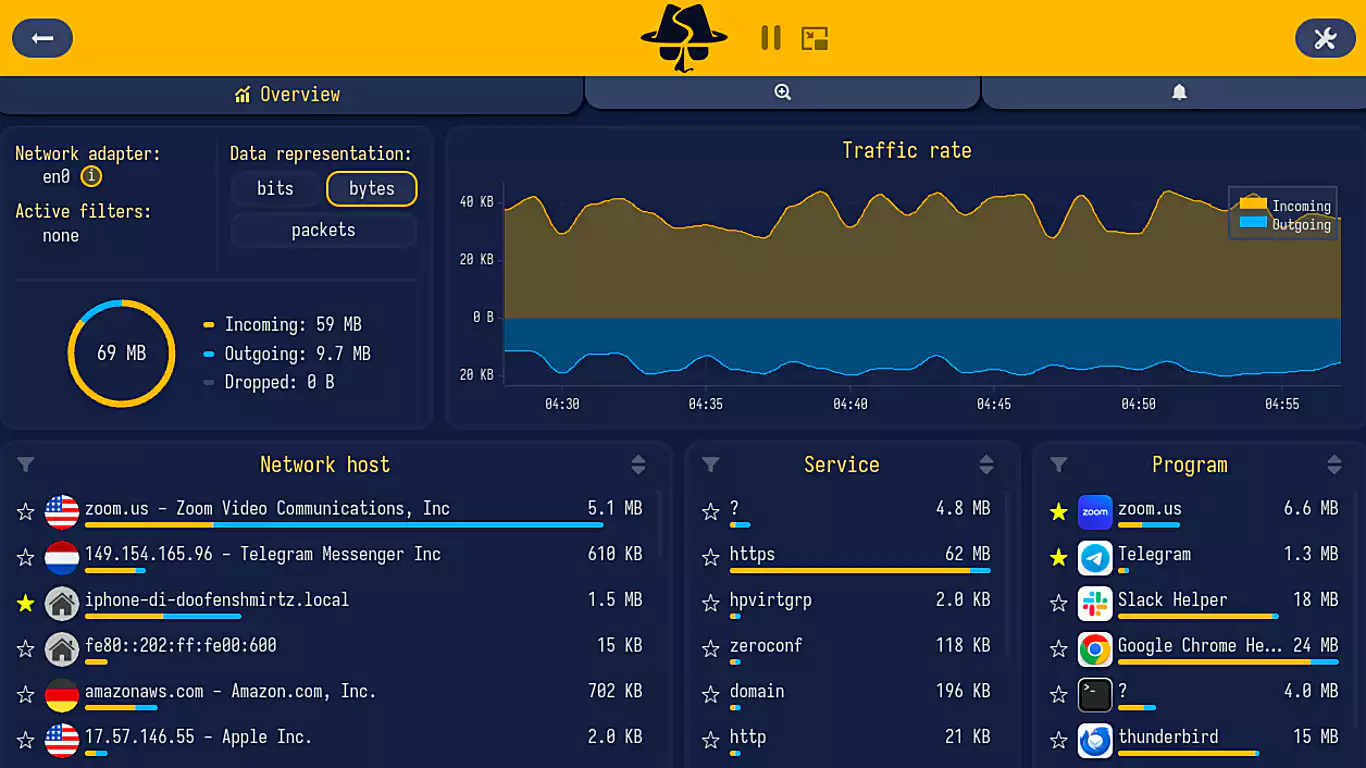Open the Service column sort arrows
The width and height of the screenshot is (1366, 768).
click(x=986, y=464)
